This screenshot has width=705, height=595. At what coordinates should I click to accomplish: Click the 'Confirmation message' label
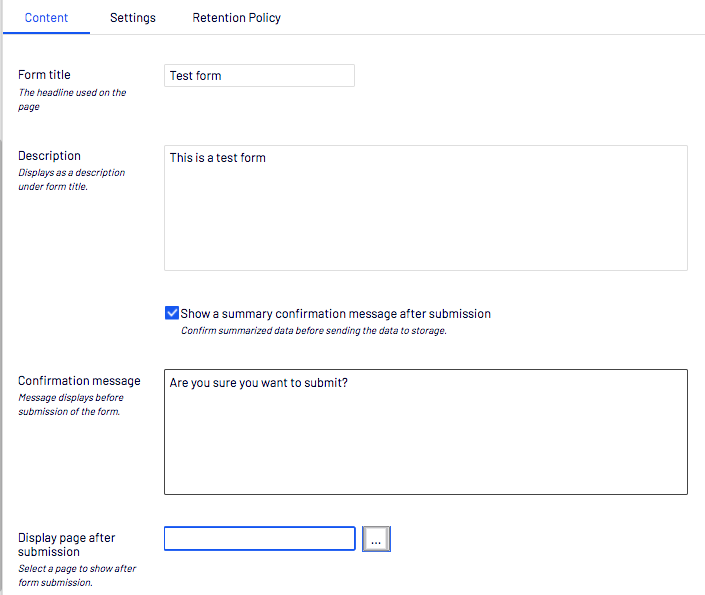pos(79,381)
